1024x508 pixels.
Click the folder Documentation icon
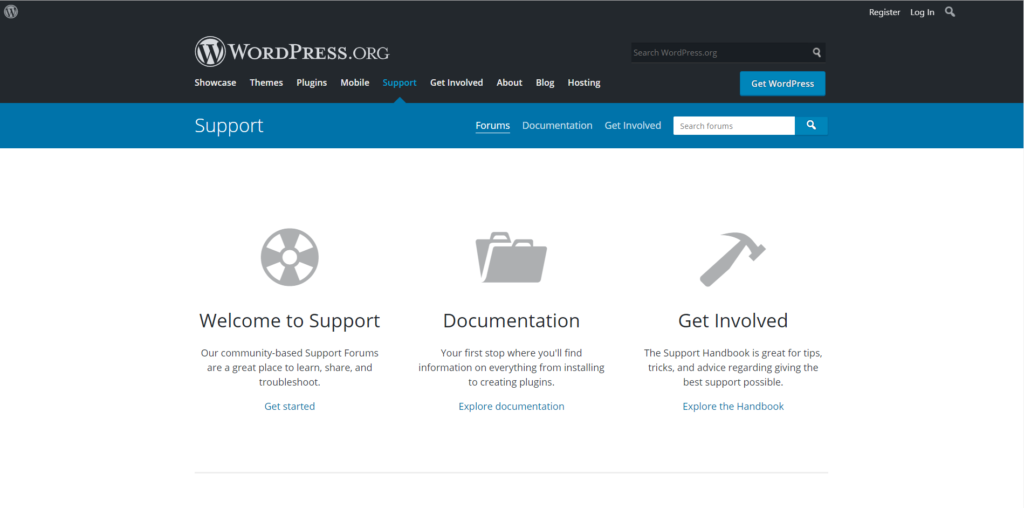point(511,257)
